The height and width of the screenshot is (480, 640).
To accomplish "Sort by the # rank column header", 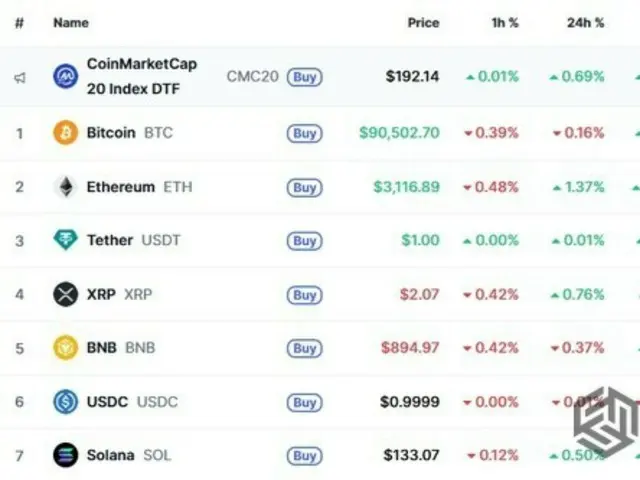I will coord(19,22).
